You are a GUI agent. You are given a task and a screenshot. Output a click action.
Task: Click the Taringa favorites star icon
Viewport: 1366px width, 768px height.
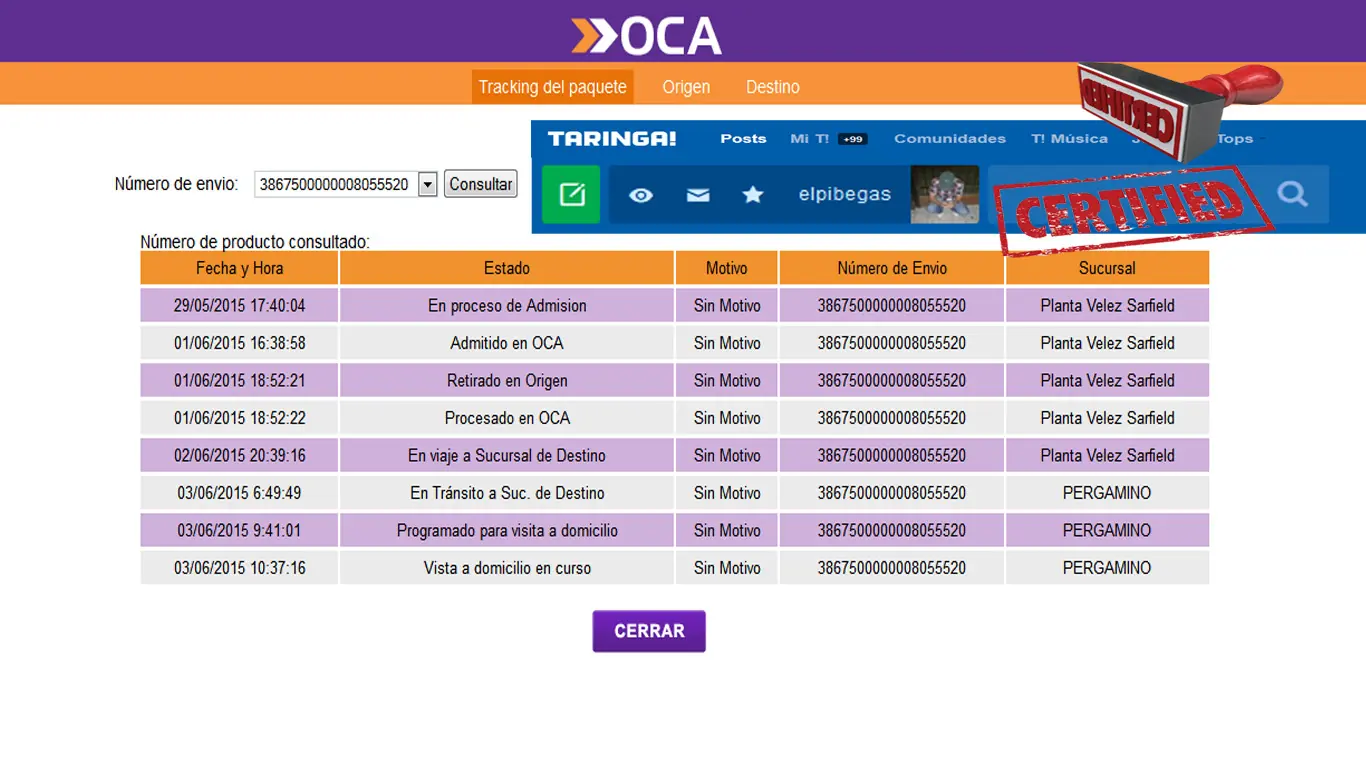[753, 194]
